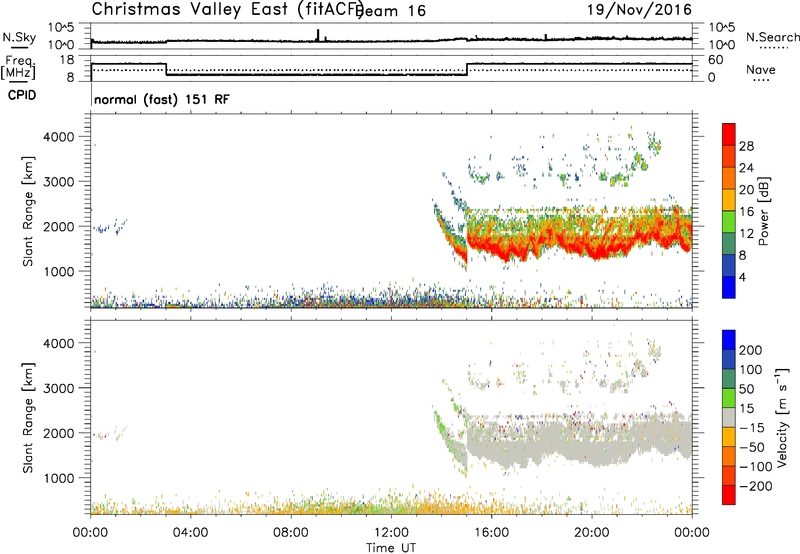The width and height of the screenshot is (800, 554).
Task: Click the '18' tick on the frequency axis
Action: (67, 60)
